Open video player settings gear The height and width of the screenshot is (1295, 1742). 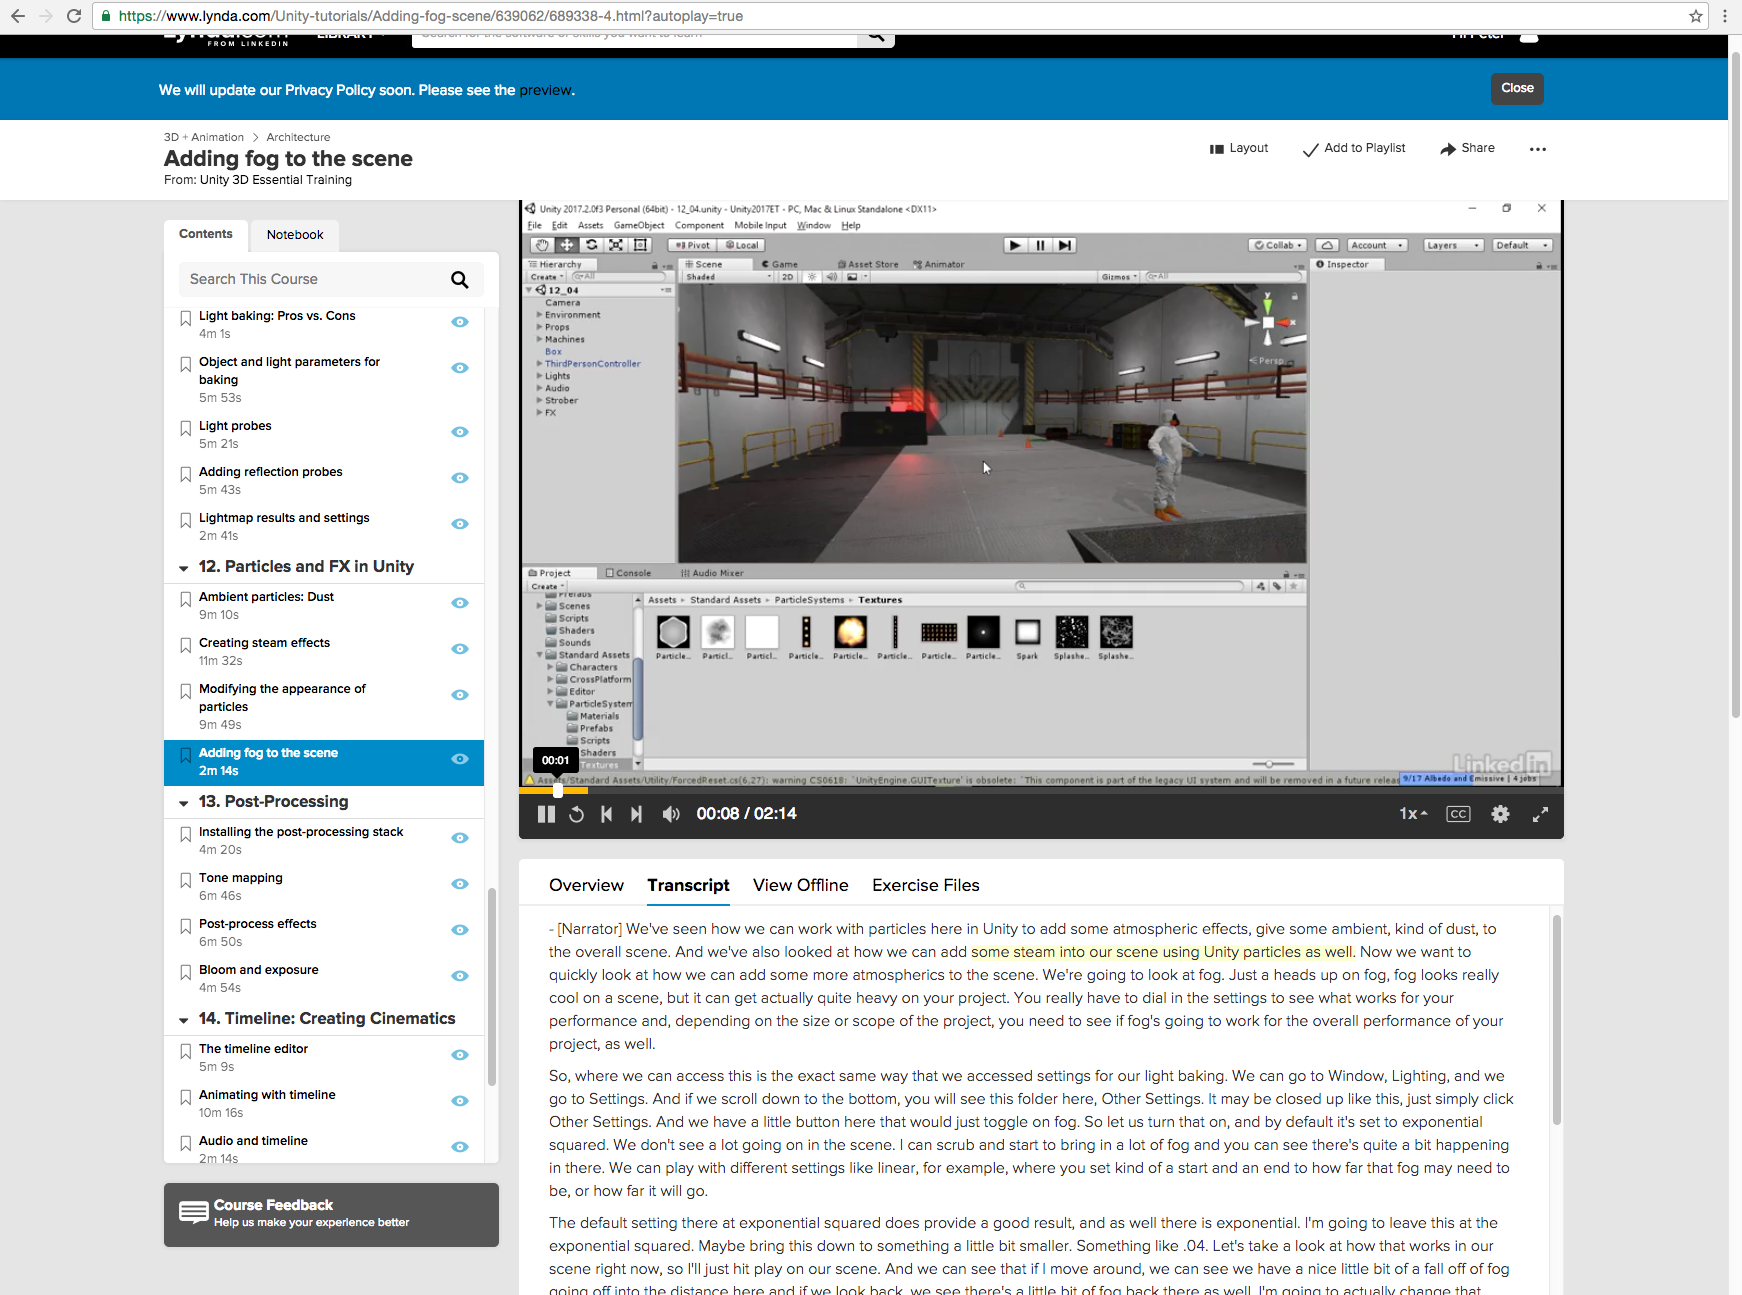click(x=1500, y=814)
